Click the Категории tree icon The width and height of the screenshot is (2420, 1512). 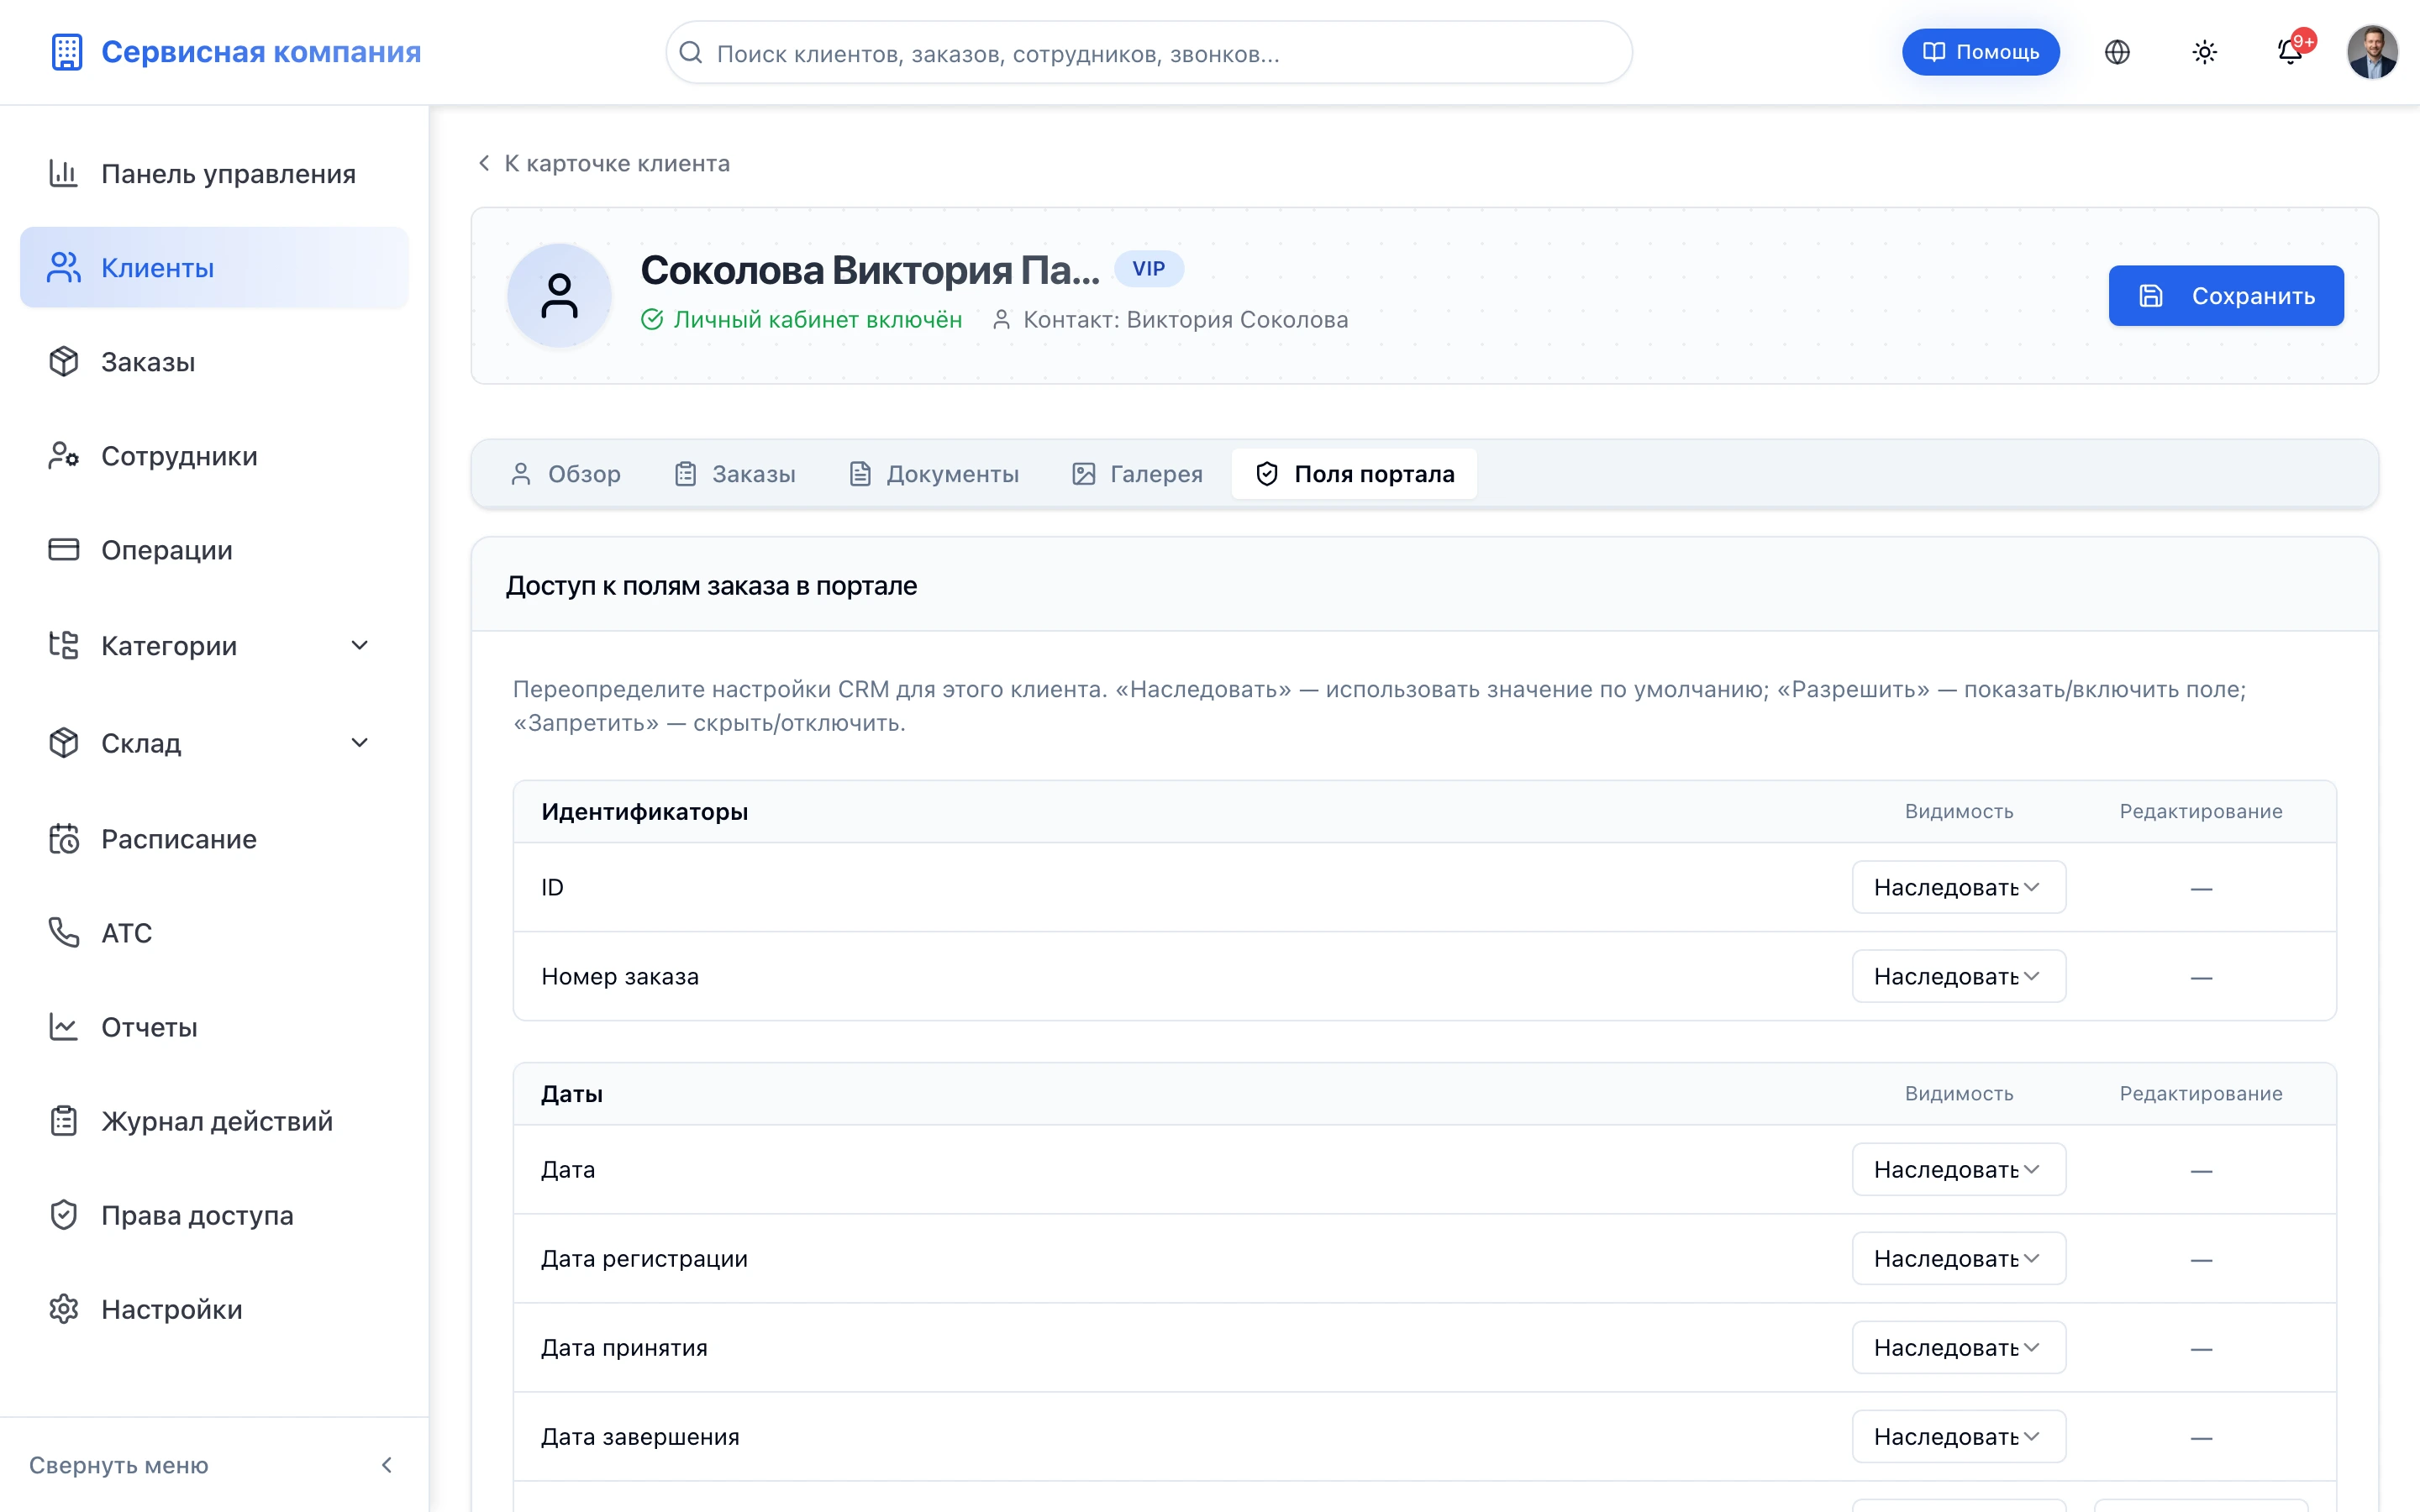click(63, 645)
